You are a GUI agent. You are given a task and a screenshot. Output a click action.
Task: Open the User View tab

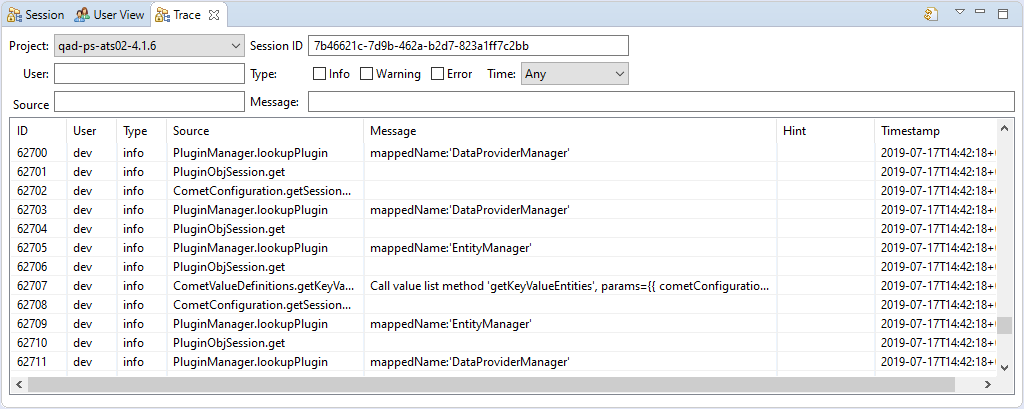(109, 15)
